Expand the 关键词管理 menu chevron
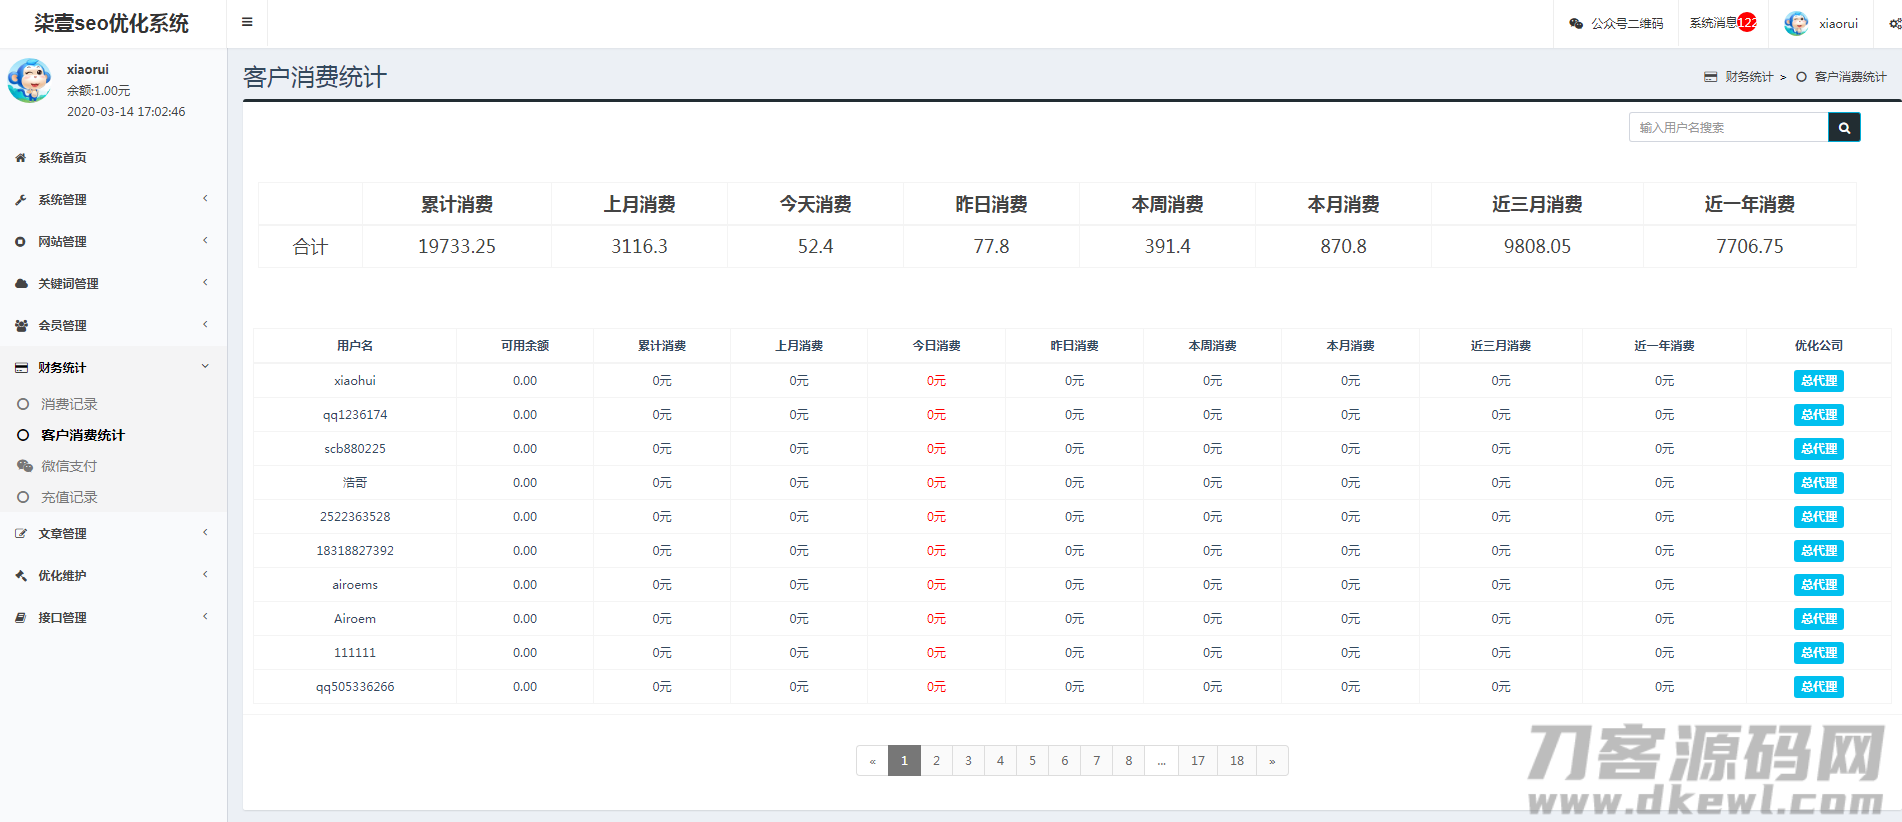 [205, 283]
